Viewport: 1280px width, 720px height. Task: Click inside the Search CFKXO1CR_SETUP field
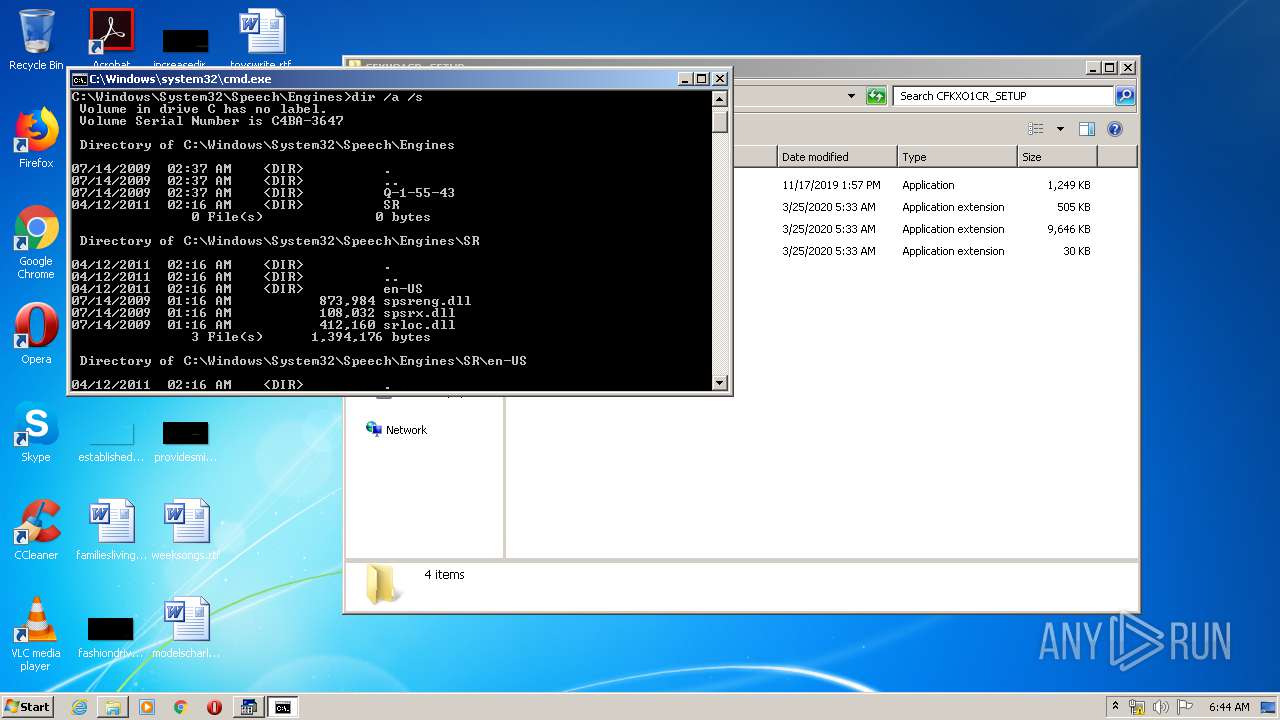[1002, 96]
